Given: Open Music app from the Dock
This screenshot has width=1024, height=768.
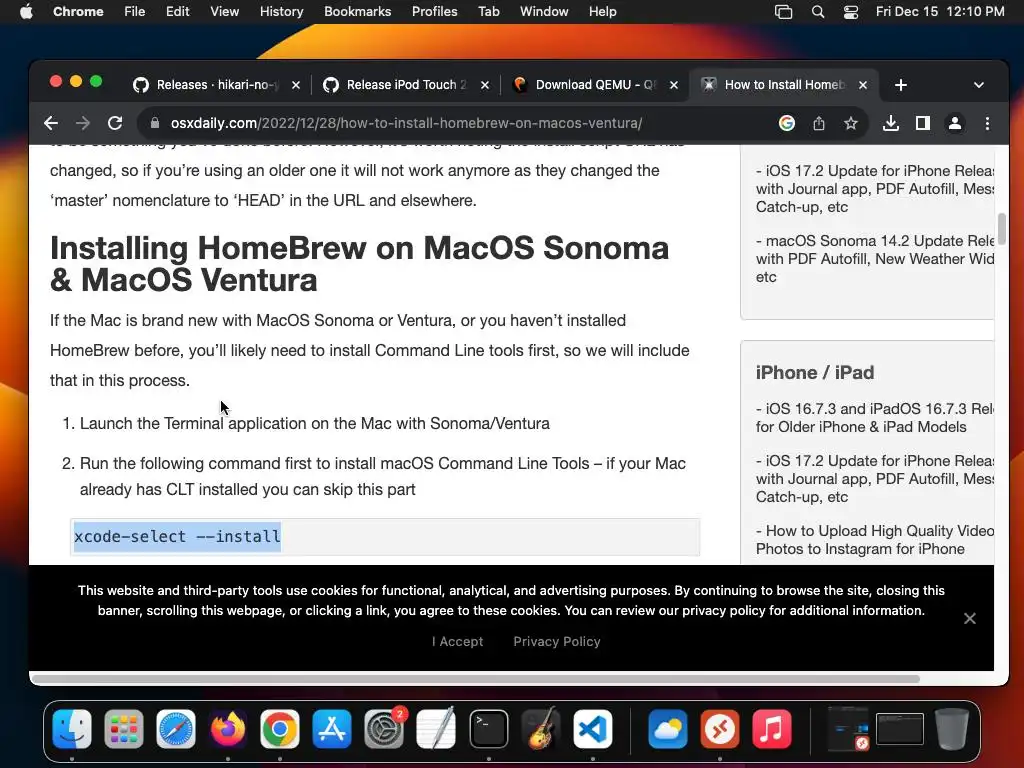Looking at the screenshot, I should pos(771,729).
